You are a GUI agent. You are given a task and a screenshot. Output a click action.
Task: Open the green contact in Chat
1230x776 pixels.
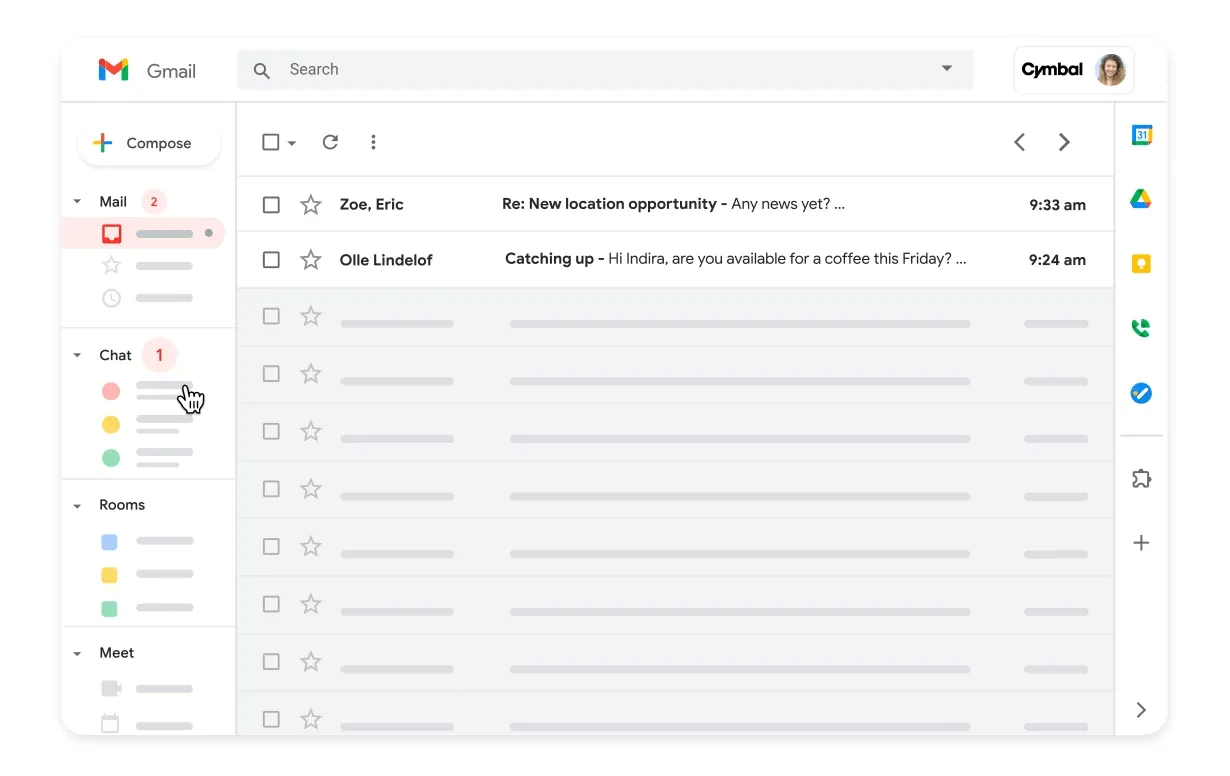[111, 458]
